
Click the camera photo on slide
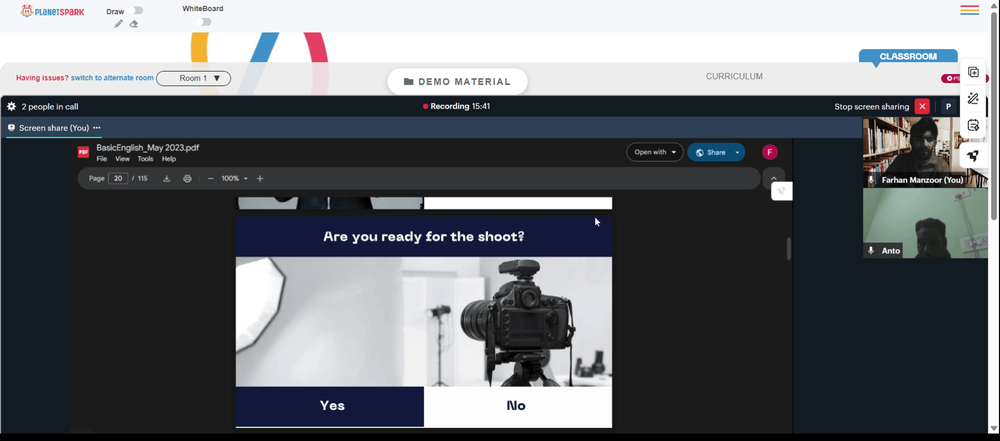pos(423,322)
